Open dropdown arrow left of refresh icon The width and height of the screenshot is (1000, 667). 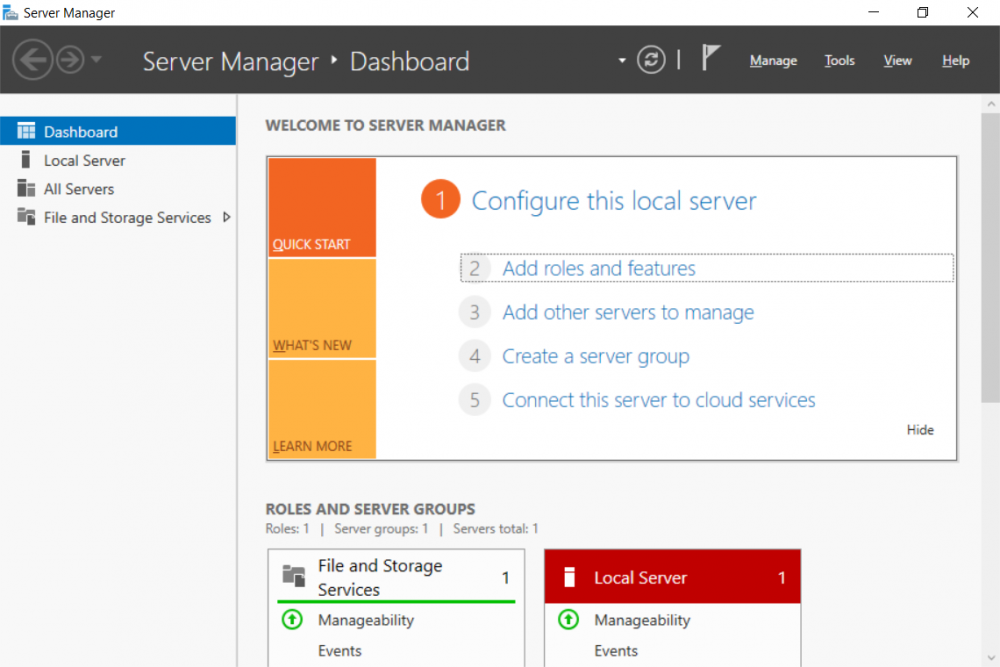[x=621, y=61]
